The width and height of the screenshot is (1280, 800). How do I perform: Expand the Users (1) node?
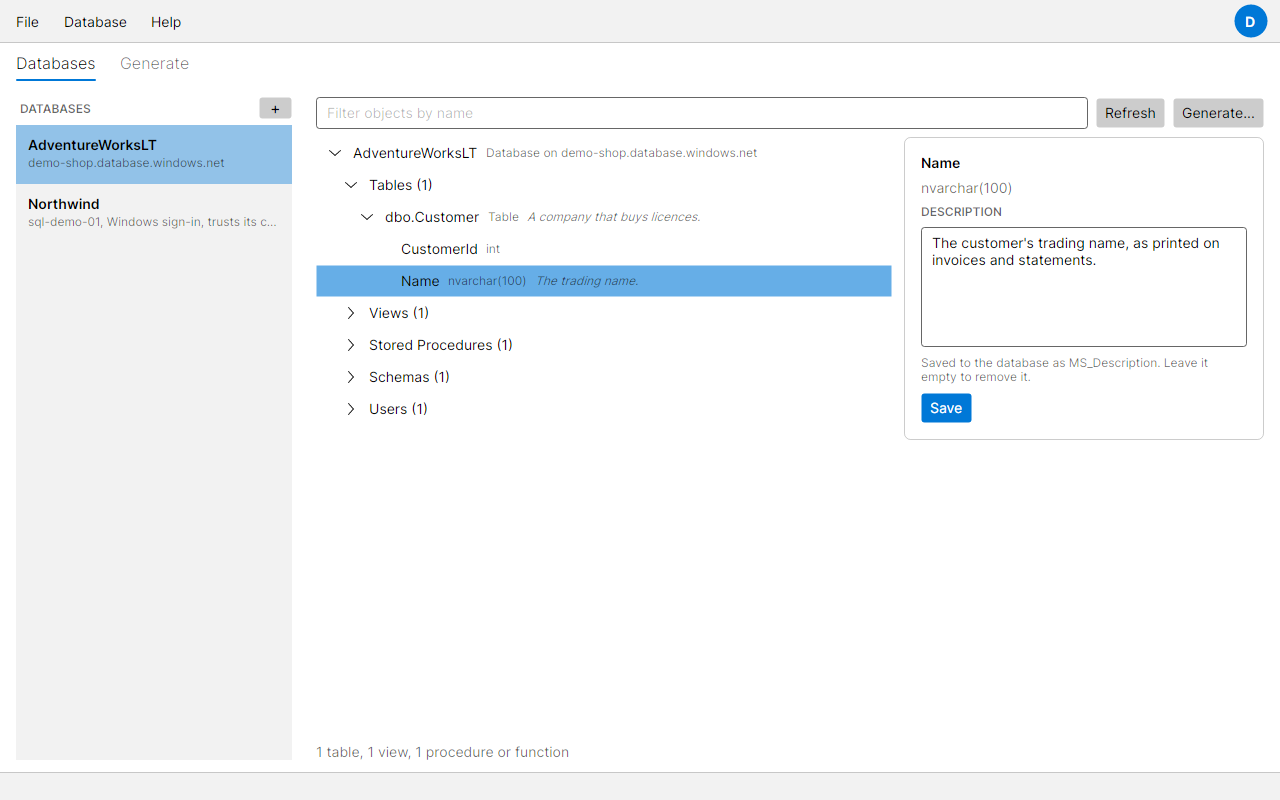pyautogui.click(x=351, y=409)
